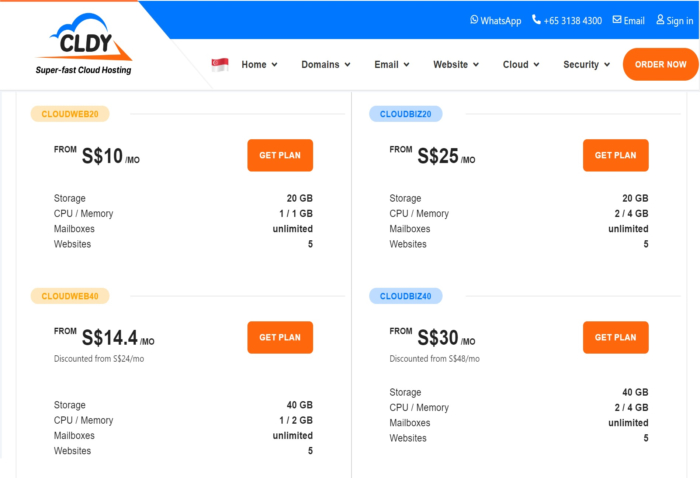700x478 pixels.
Task: Click the S$14.4 price text
Action: point(110,338)
